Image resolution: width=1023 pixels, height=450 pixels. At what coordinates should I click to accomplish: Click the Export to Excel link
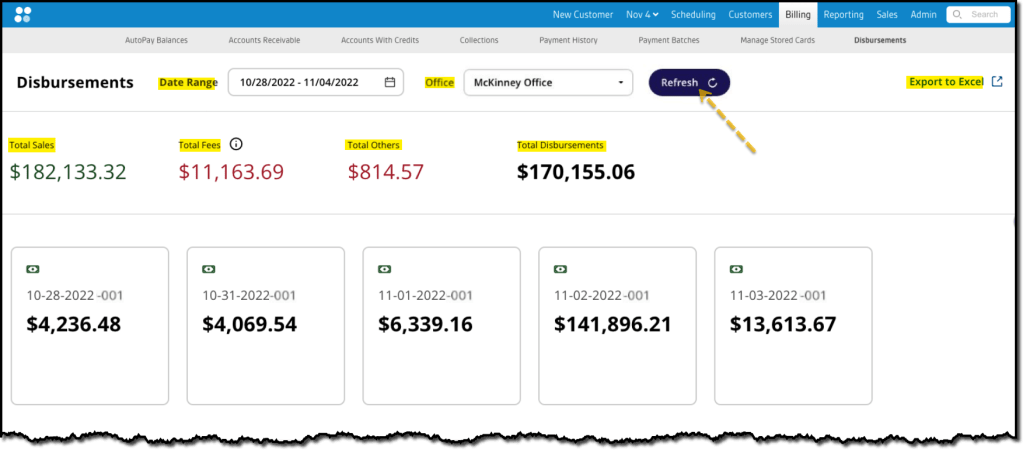pos(945,82)
